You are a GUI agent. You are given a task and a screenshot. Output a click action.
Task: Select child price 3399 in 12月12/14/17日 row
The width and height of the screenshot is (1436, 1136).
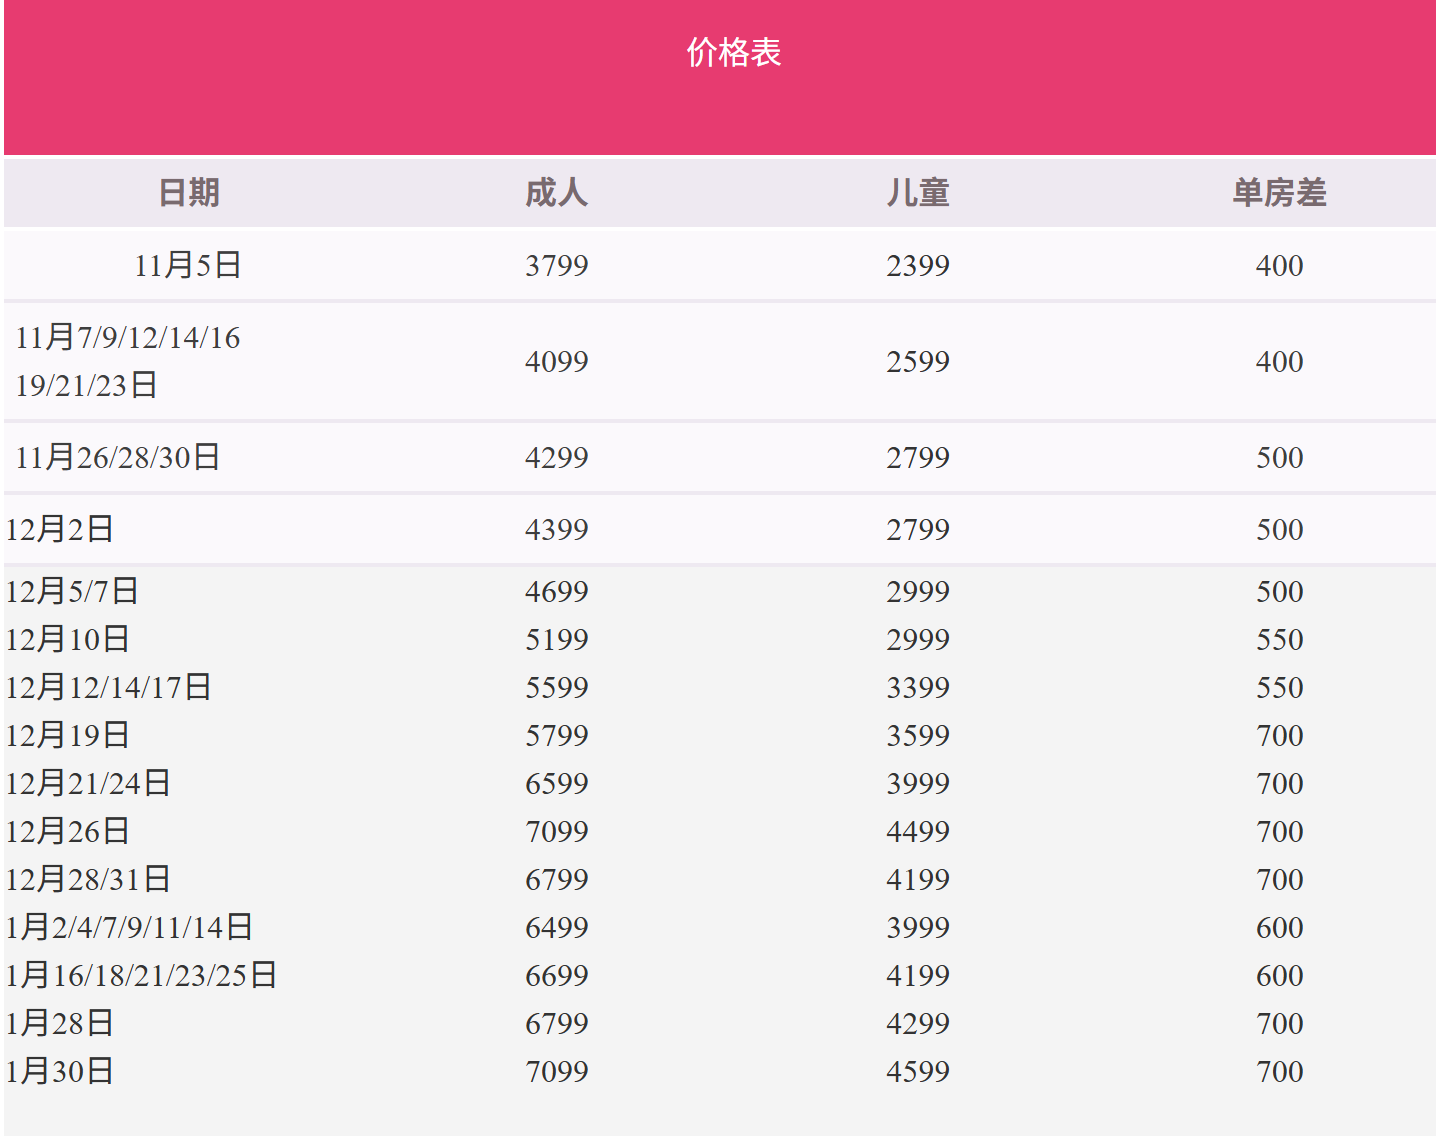point(917,687)
